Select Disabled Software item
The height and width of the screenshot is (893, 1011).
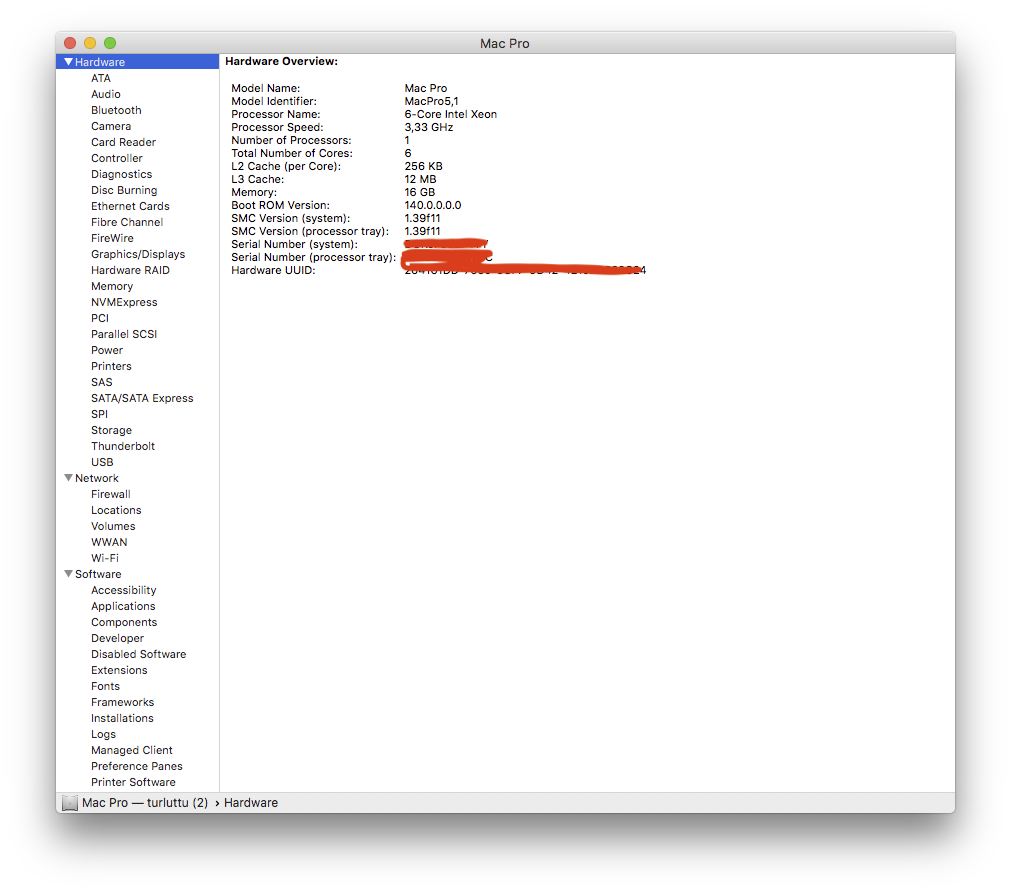[x=138, y=654]
